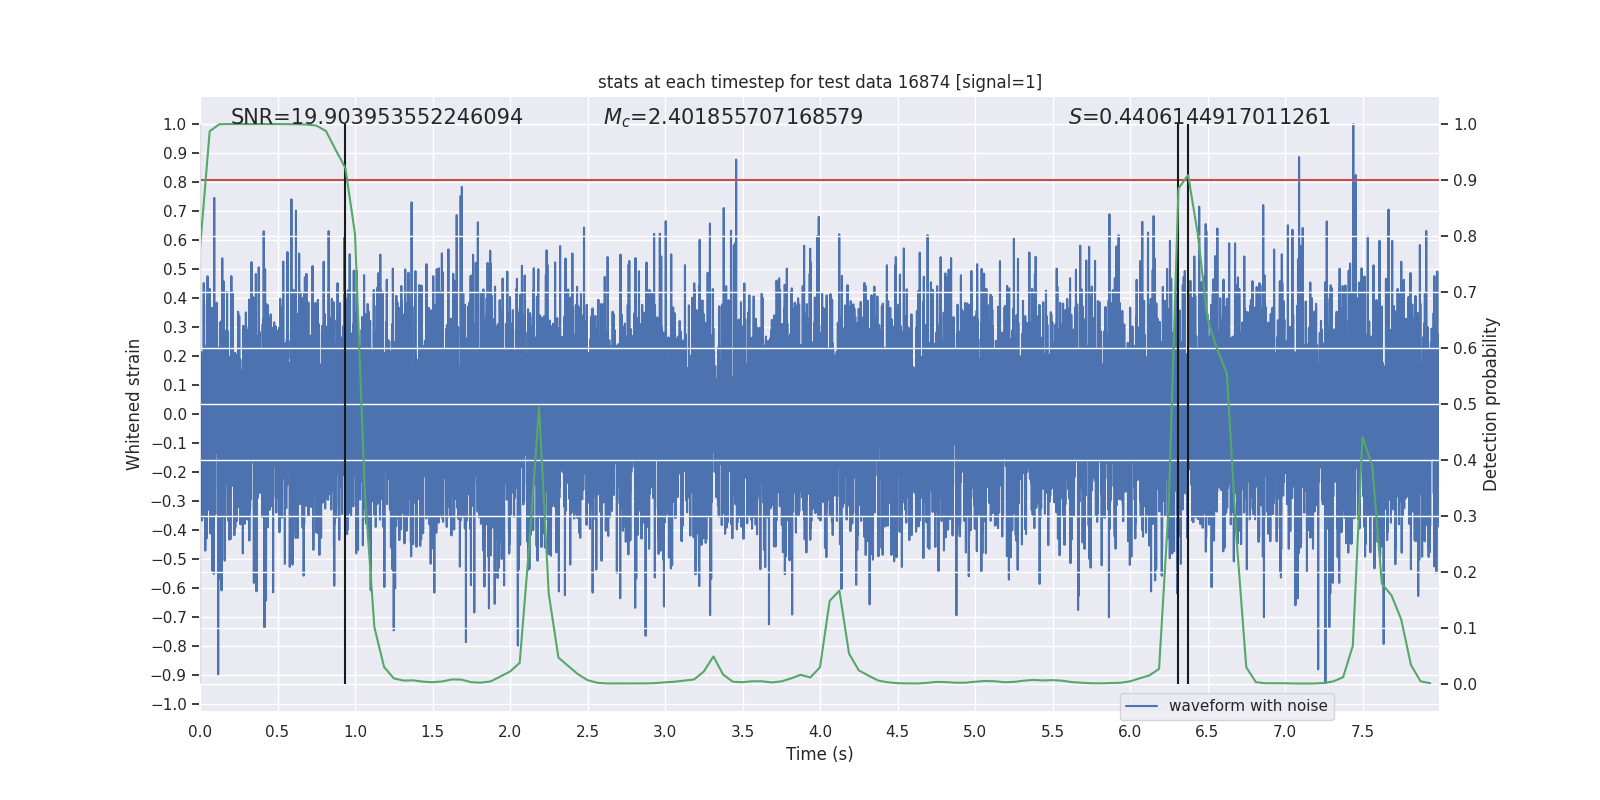Click the 'Detection probability' right axis label
This screenshot has height=800, width=1600.
1490,404
